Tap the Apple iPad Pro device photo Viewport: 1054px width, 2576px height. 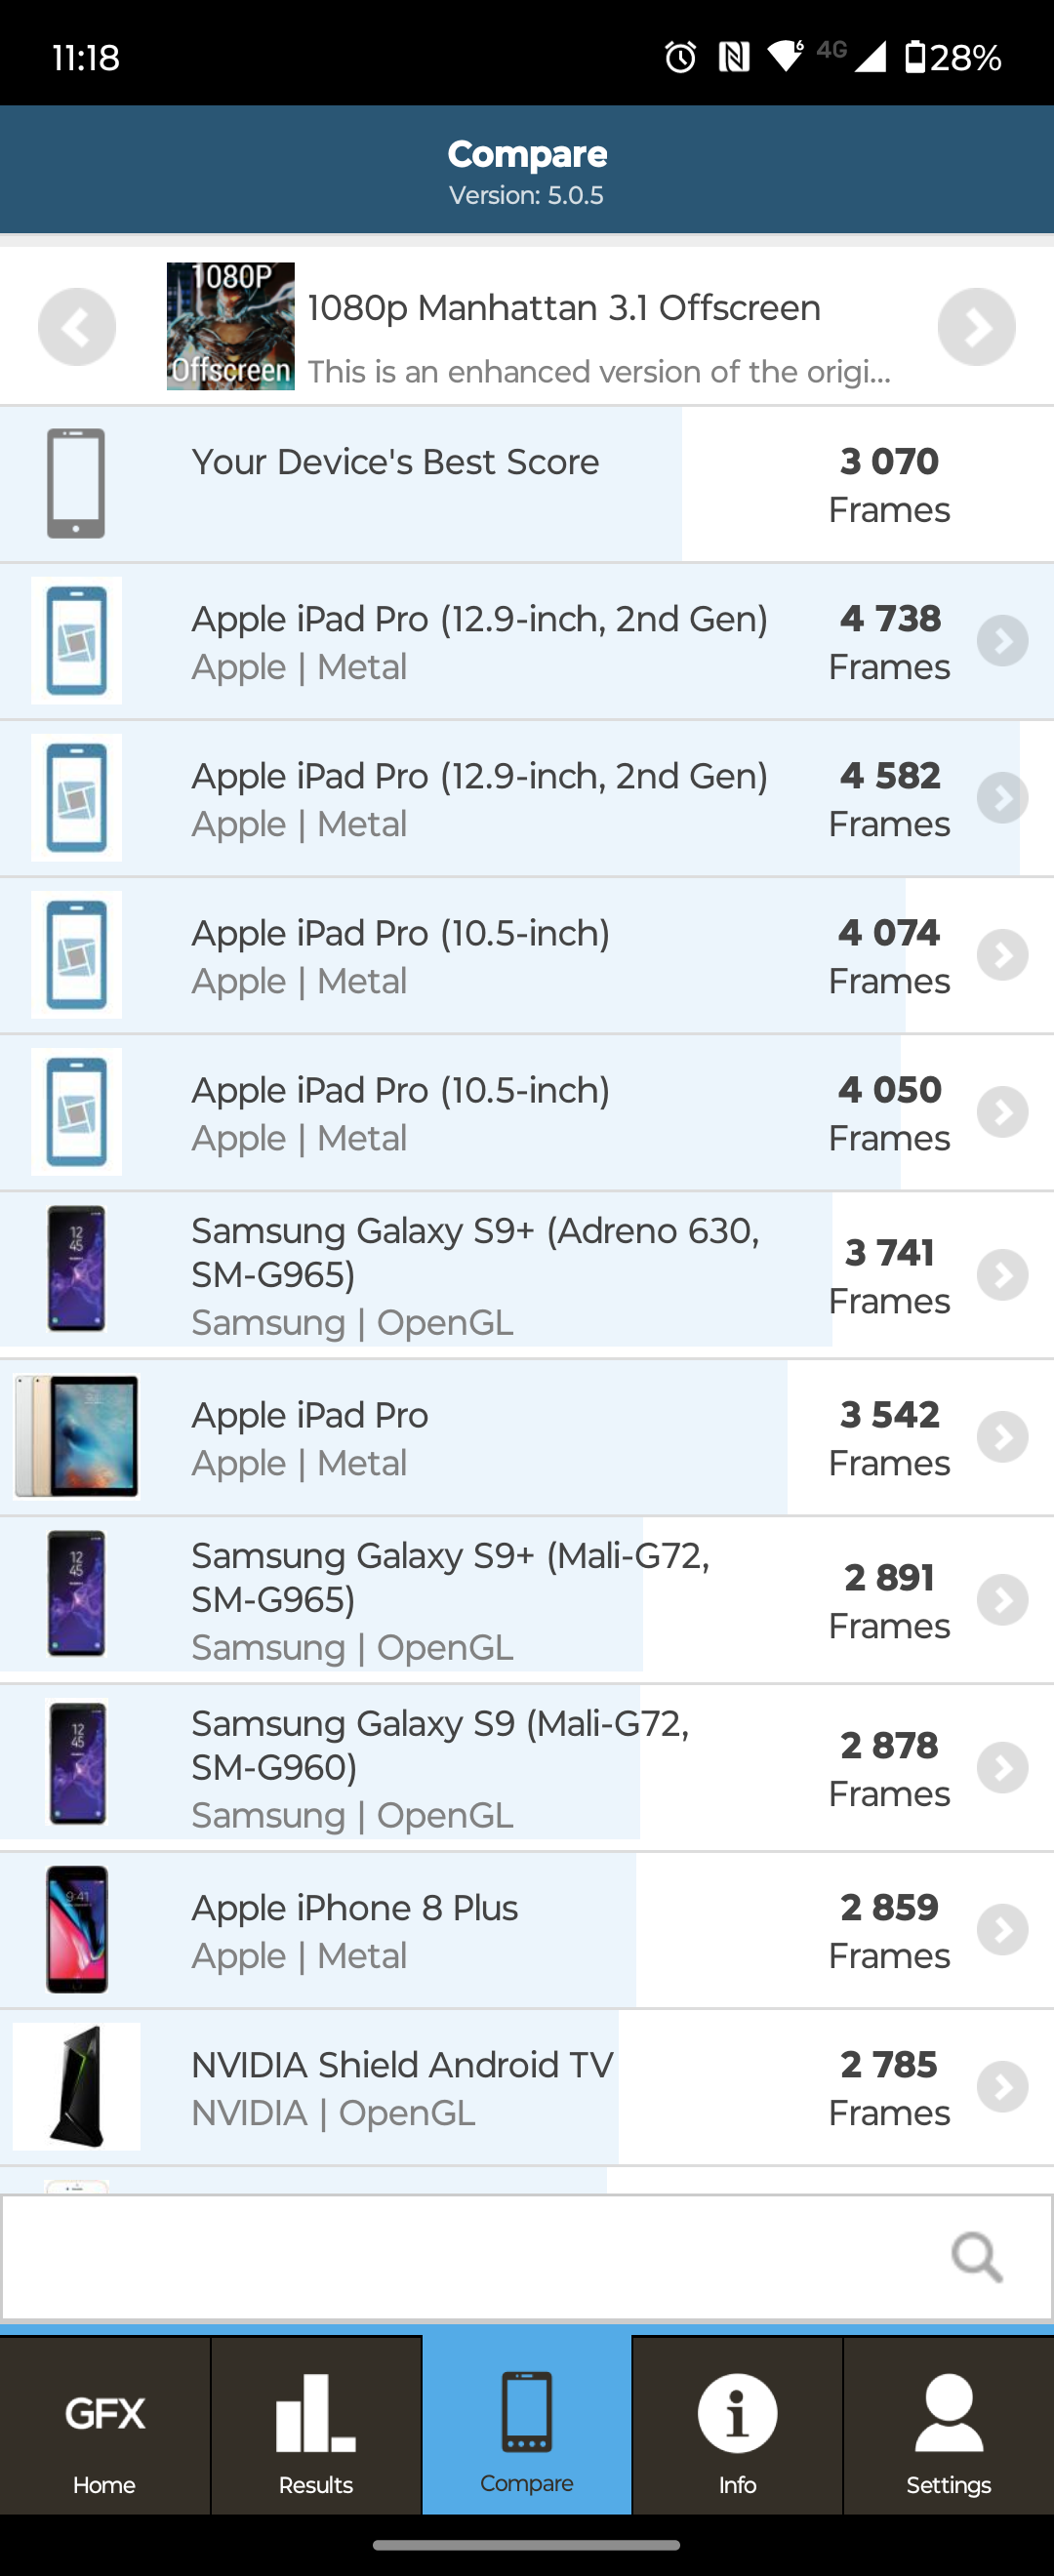coord(77,1437)
